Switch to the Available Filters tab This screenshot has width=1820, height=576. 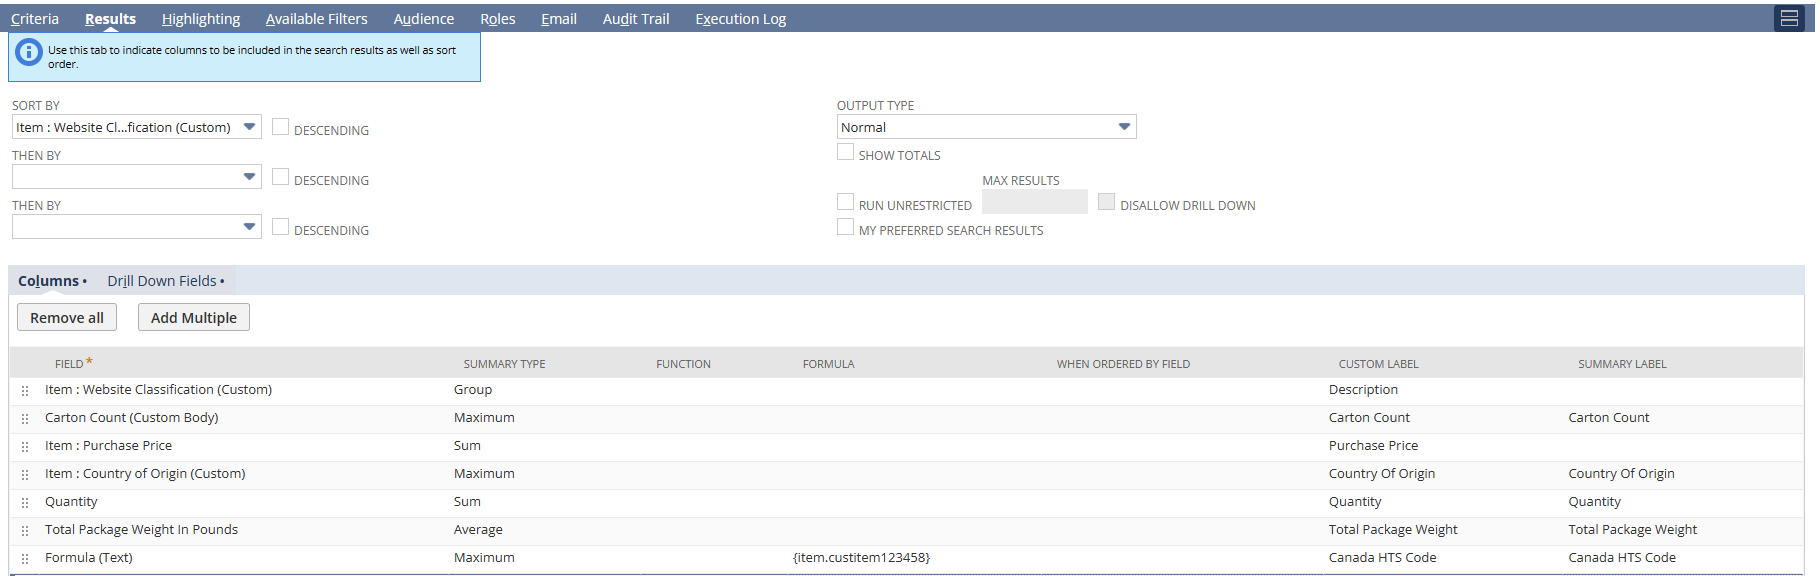316,19
